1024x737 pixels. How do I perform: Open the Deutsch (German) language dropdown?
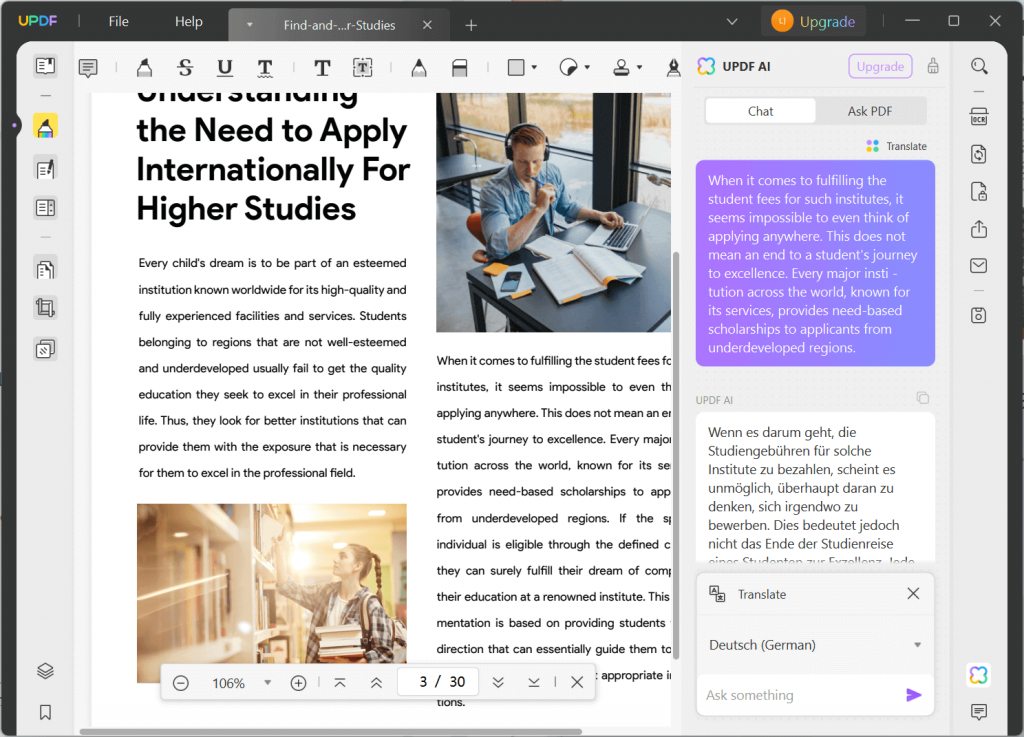tap(814, 645)
